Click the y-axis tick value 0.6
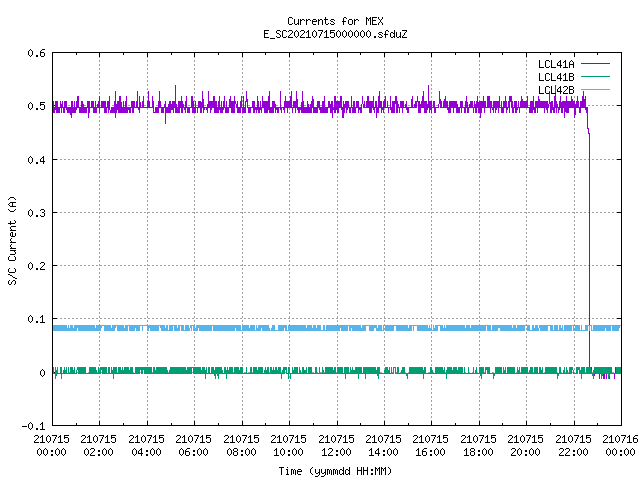The height and width of the screenshot is (480, 640). tap(36, 53)
